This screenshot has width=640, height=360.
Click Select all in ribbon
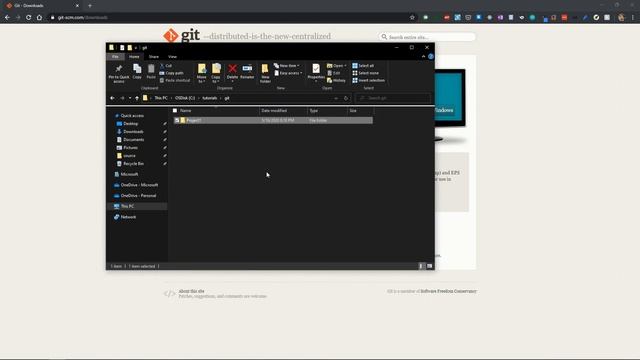pyautogui.click(x=363, y=66)
